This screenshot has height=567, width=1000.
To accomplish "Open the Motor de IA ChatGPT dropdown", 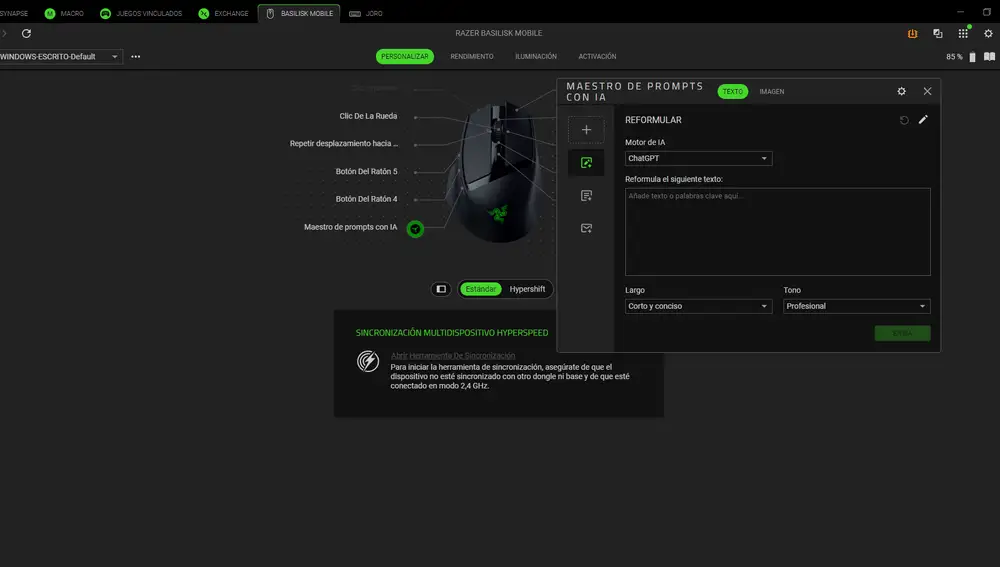I will pos(698,158).
